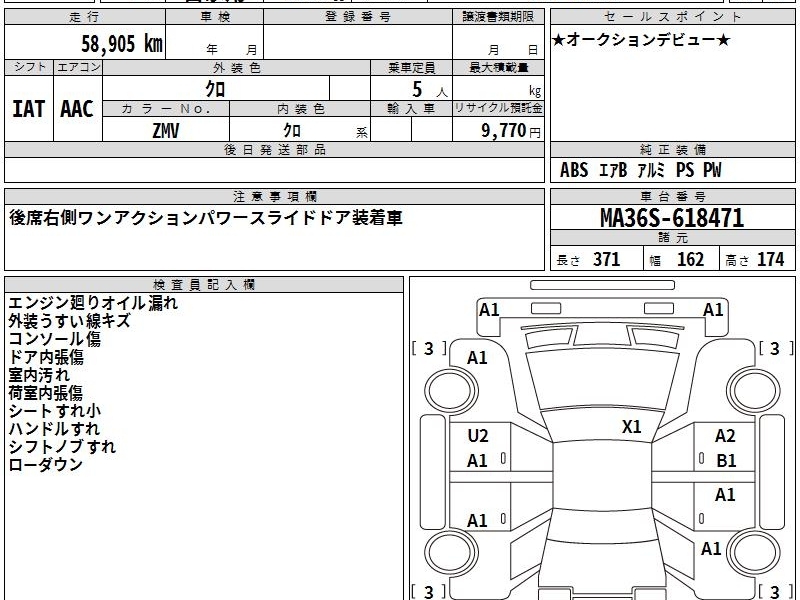Click the inspector note ローダウン
Screen dimensions: 800x600
pos(45,464)
